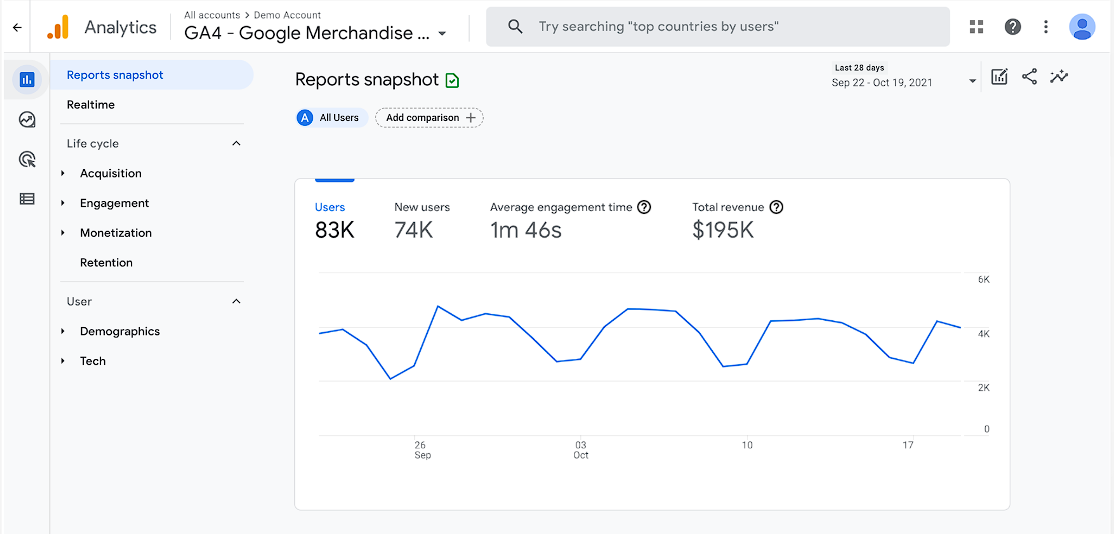Click the Add comparison button

(429, 118)
